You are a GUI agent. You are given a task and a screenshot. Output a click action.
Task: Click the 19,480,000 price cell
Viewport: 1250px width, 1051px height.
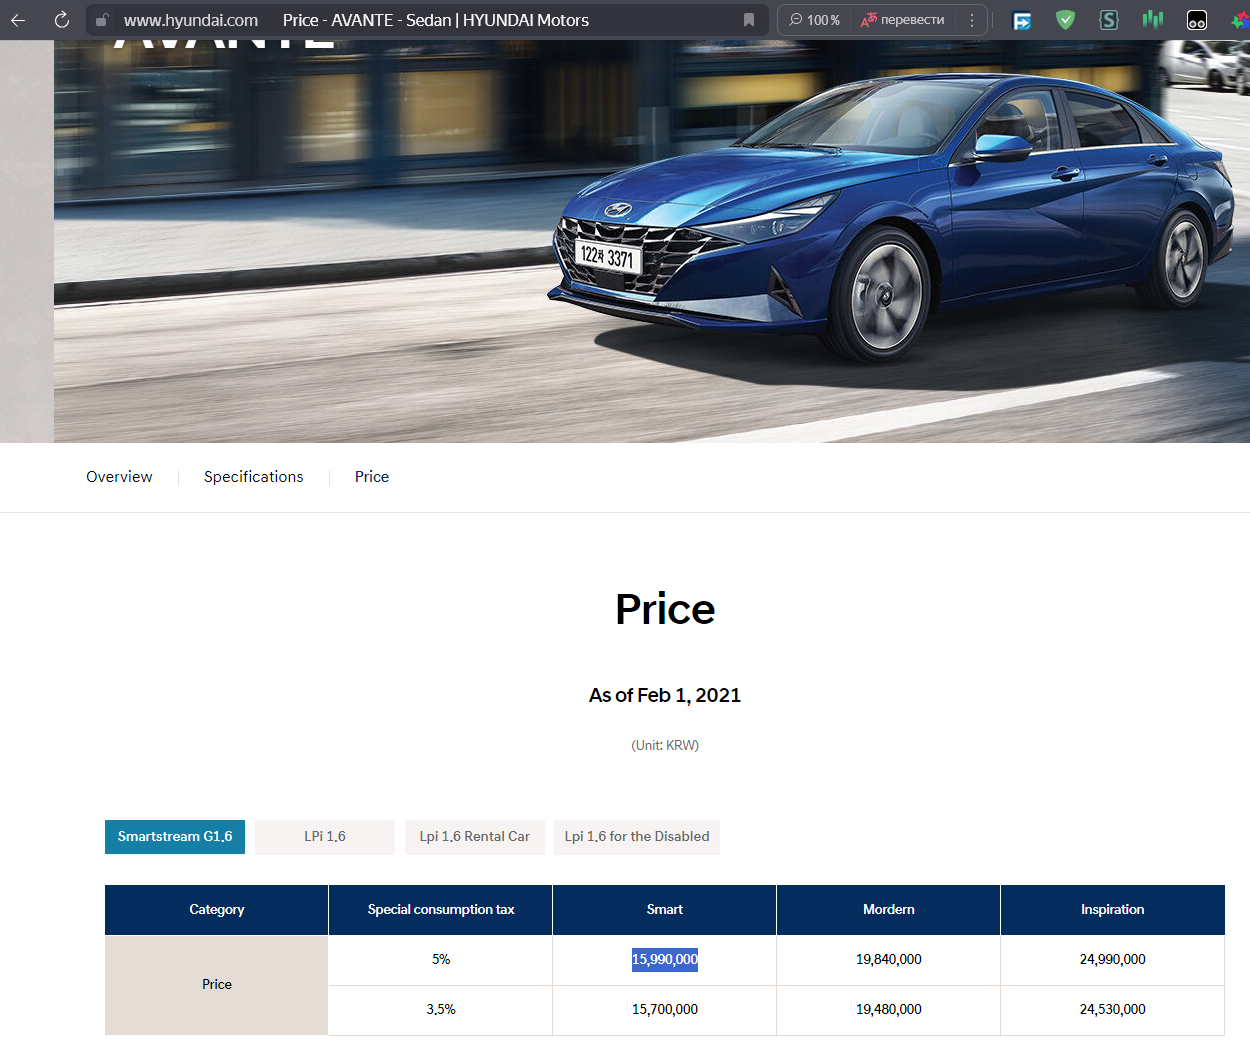pyautogui.click(x=889, y=1010)
